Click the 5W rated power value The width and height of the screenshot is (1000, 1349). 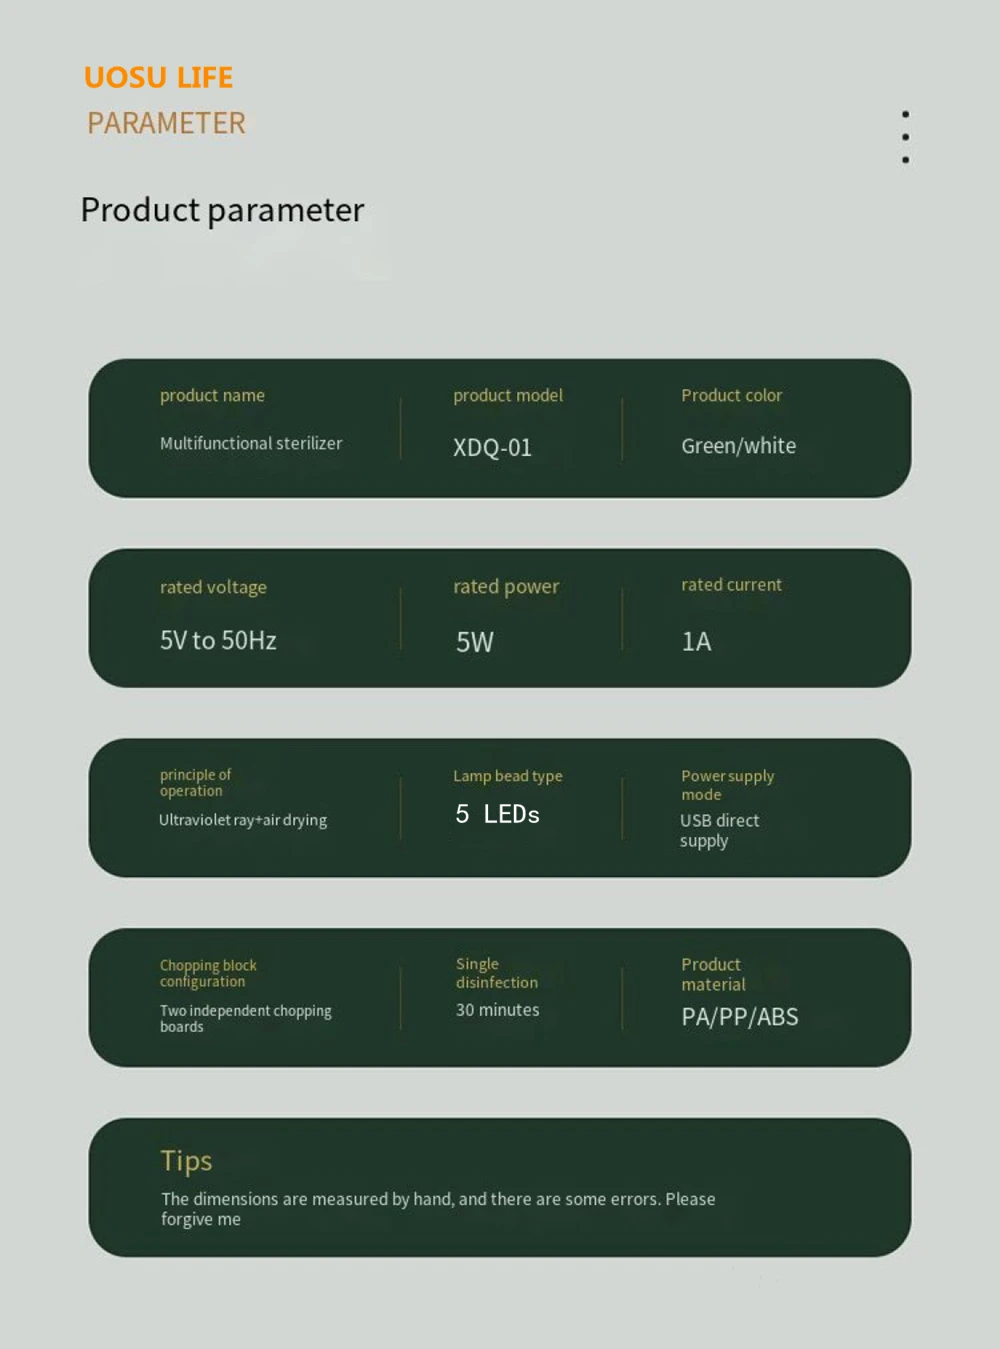tap(475, 642)
